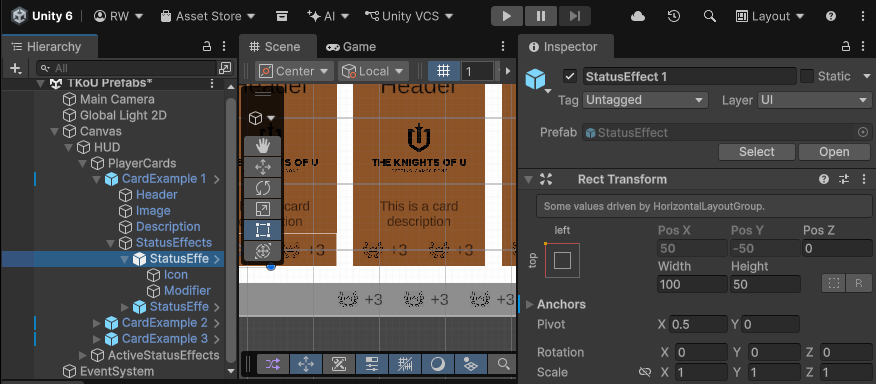Open the package manager box icon
876x384 pixels.
pos(282,16)
